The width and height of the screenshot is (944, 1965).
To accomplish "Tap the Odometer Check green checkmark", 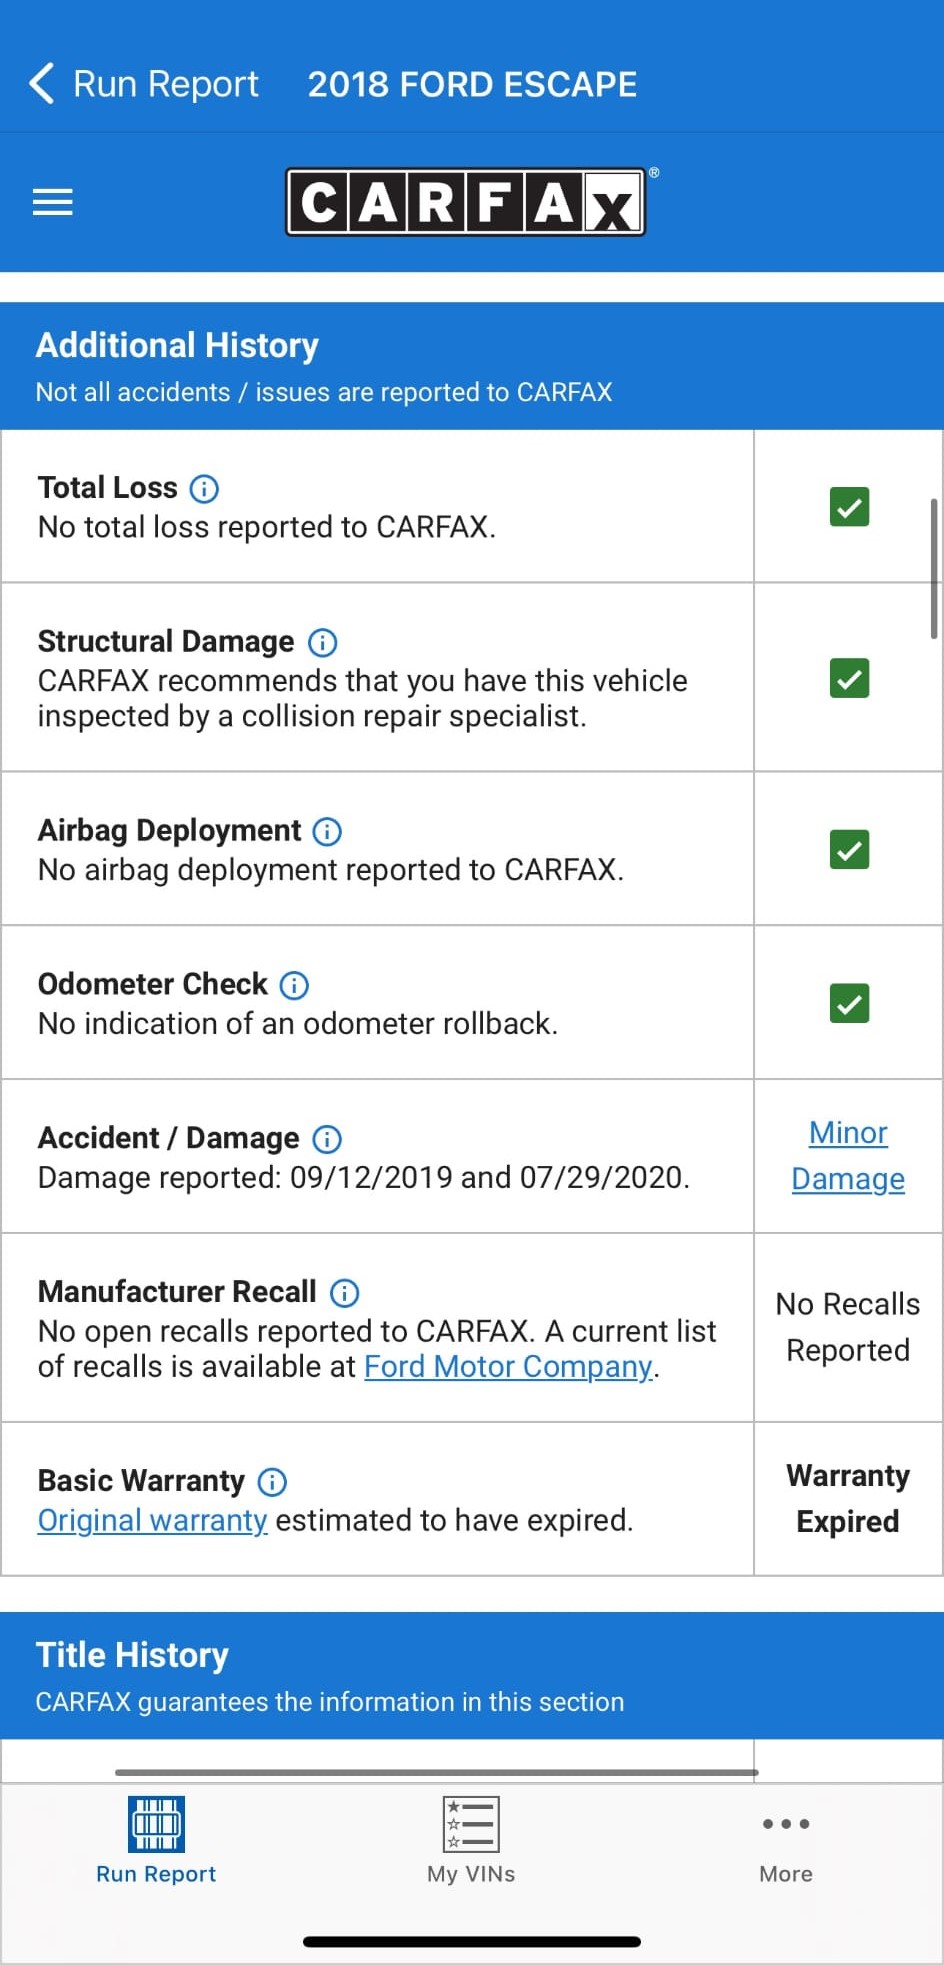I will [x=849, y=1003].
